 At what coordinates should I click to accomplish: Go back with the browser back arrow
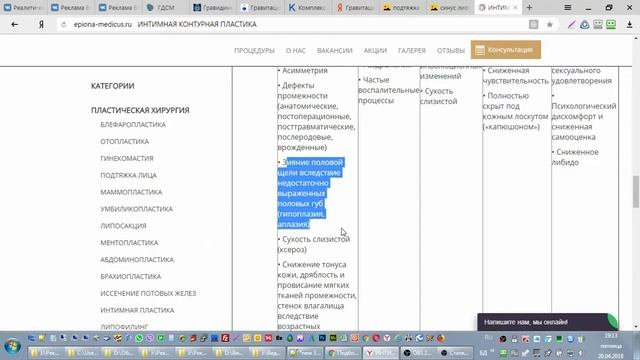click(x=15, y=24)
